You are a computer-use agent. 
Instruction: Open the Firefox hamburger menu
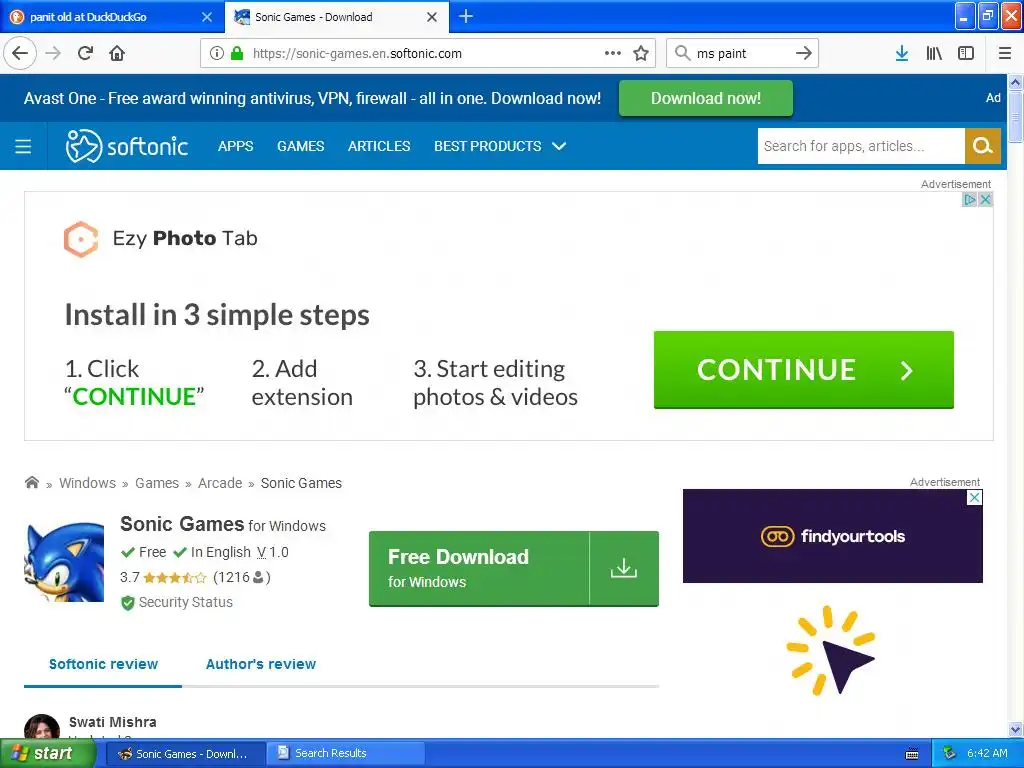pos(1004,53)
